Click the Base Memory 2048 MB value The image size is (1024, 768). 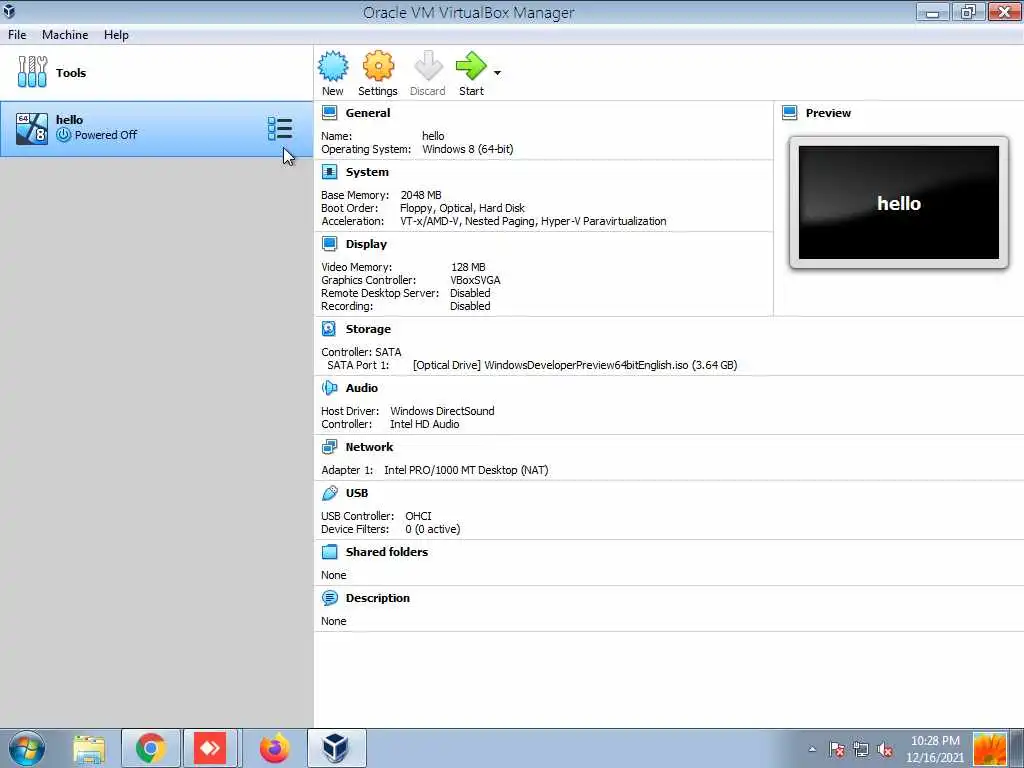pyautogui.click(x=421, y=195)
